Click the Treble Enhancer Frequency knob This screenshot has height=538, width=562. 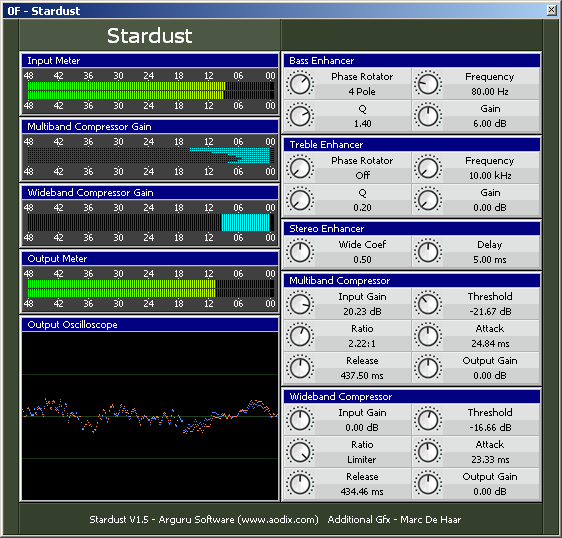(428, 168)
